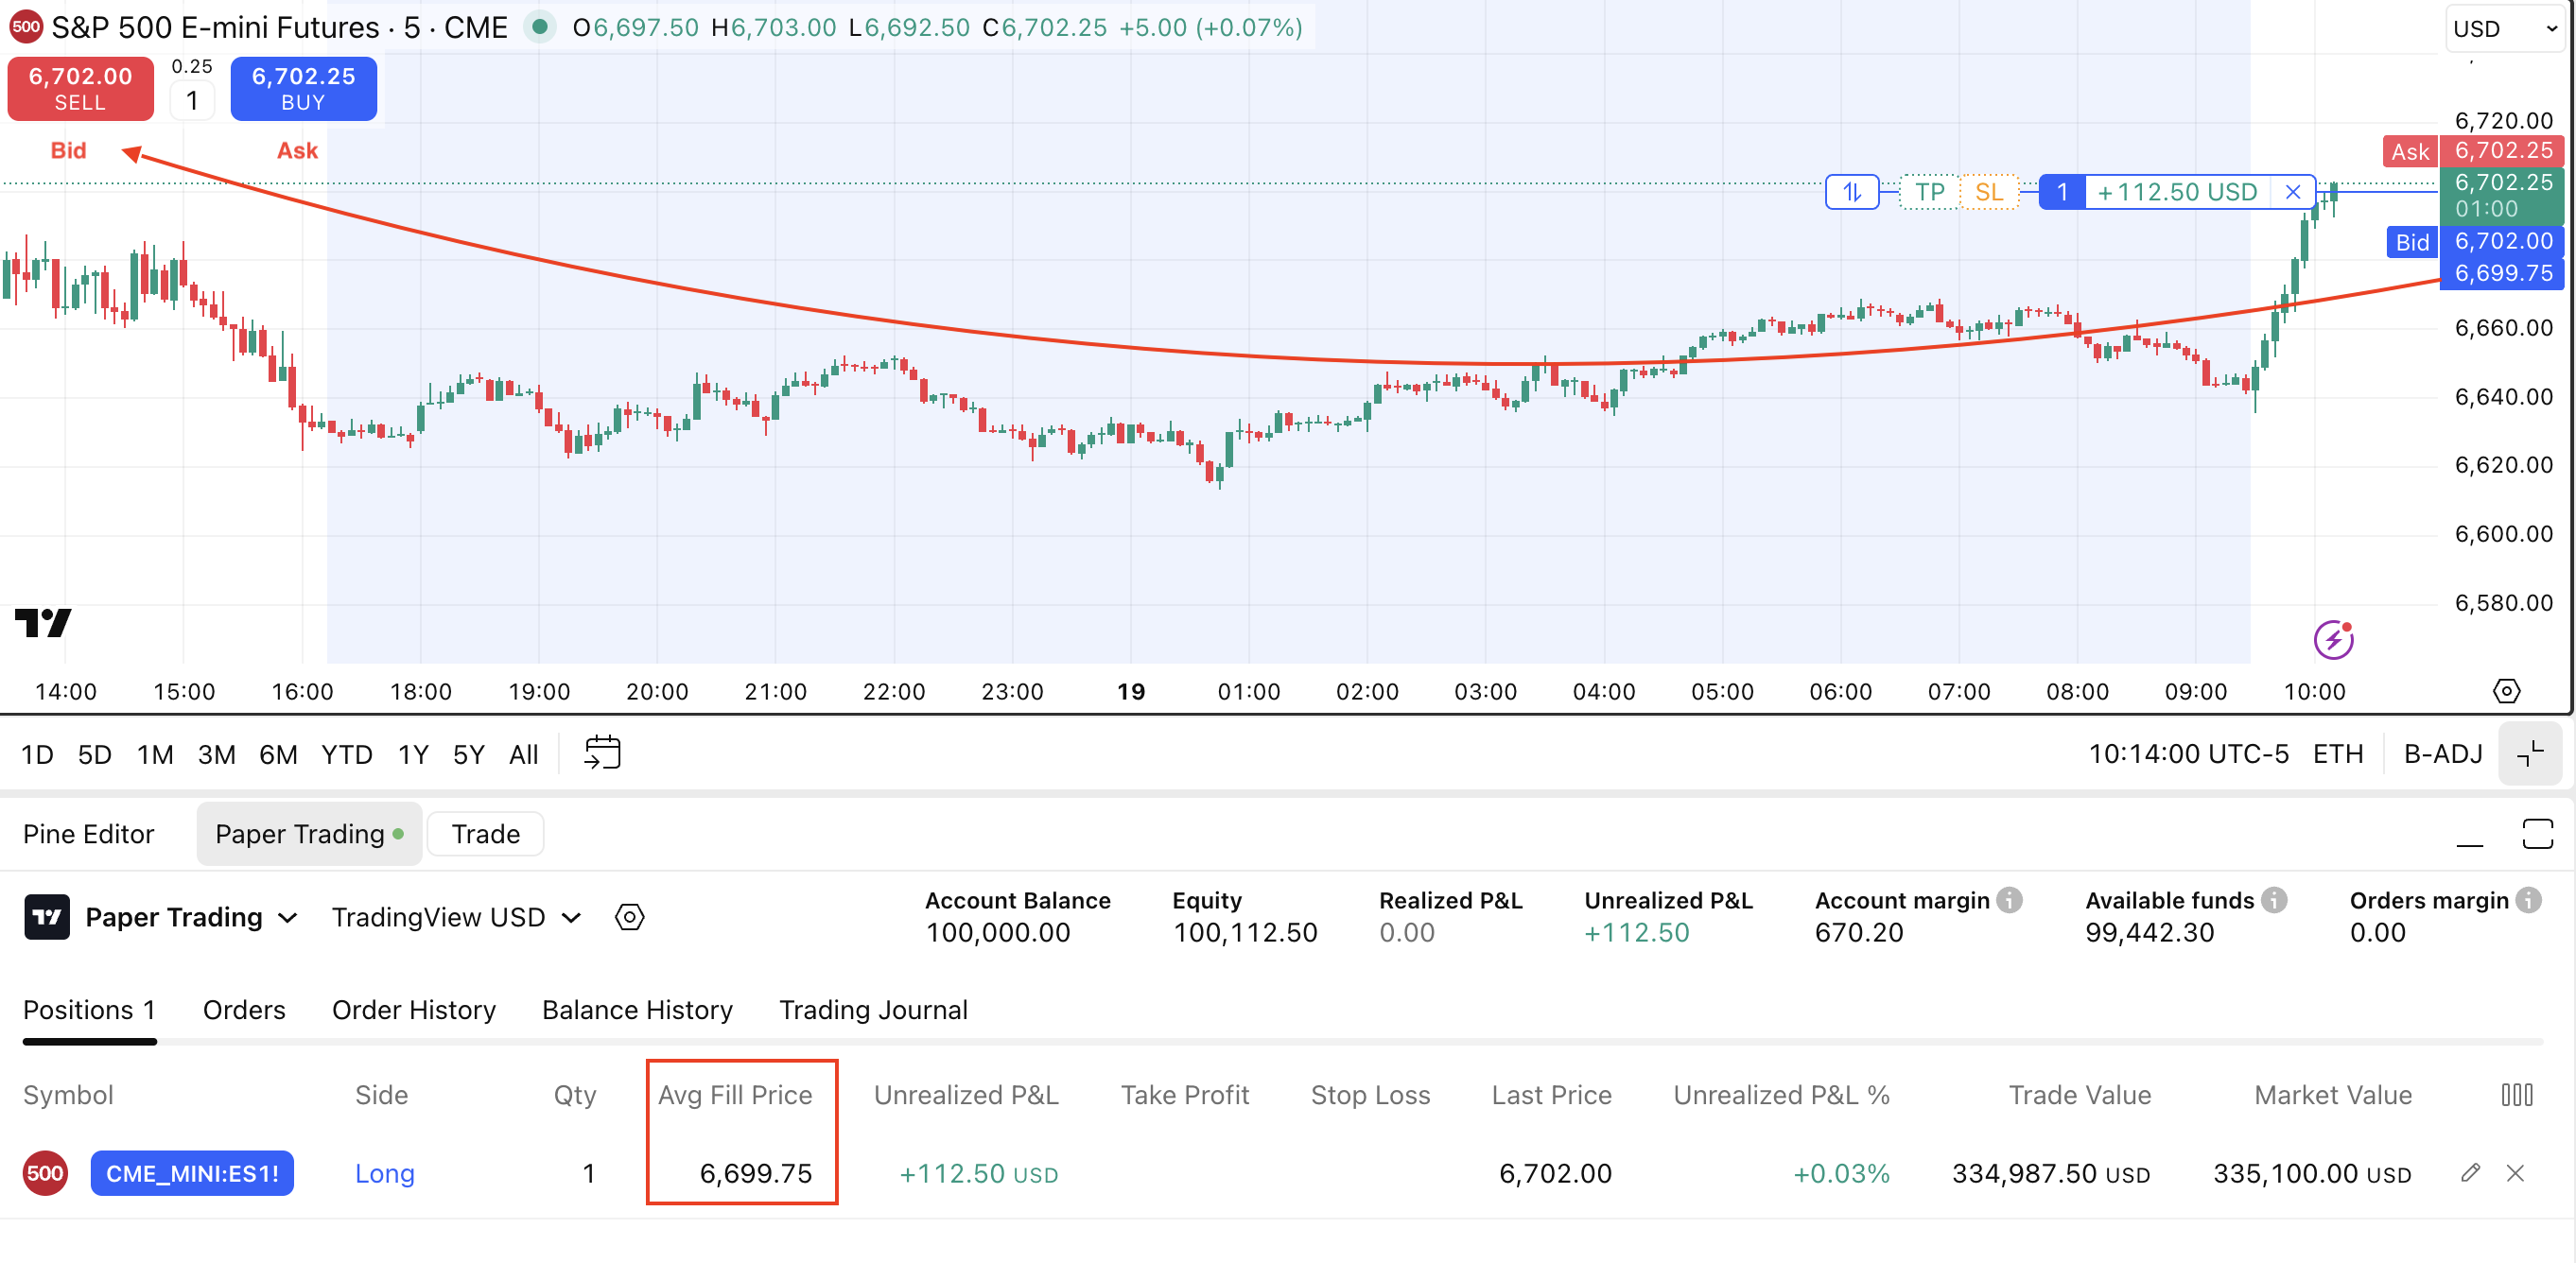The width and height of the screenshot is (2576, 1263).
Task: Open the column setup icon in positions table
Action: [2516, 1095]
